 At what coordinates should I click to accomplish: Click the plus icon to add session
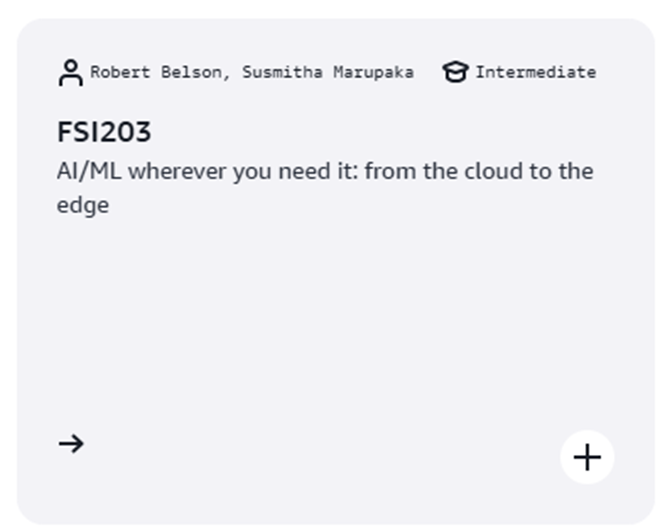(587, 457)
